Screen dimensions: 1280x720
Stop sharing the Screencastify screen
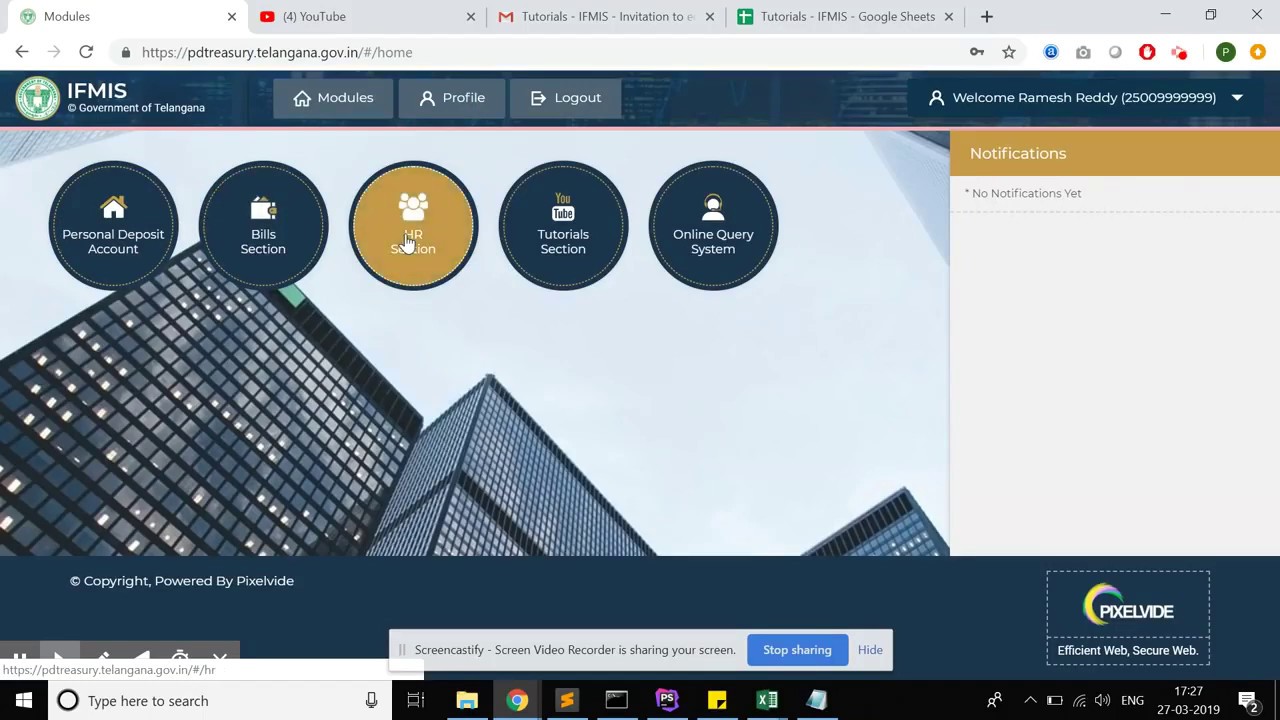point(797,650)
